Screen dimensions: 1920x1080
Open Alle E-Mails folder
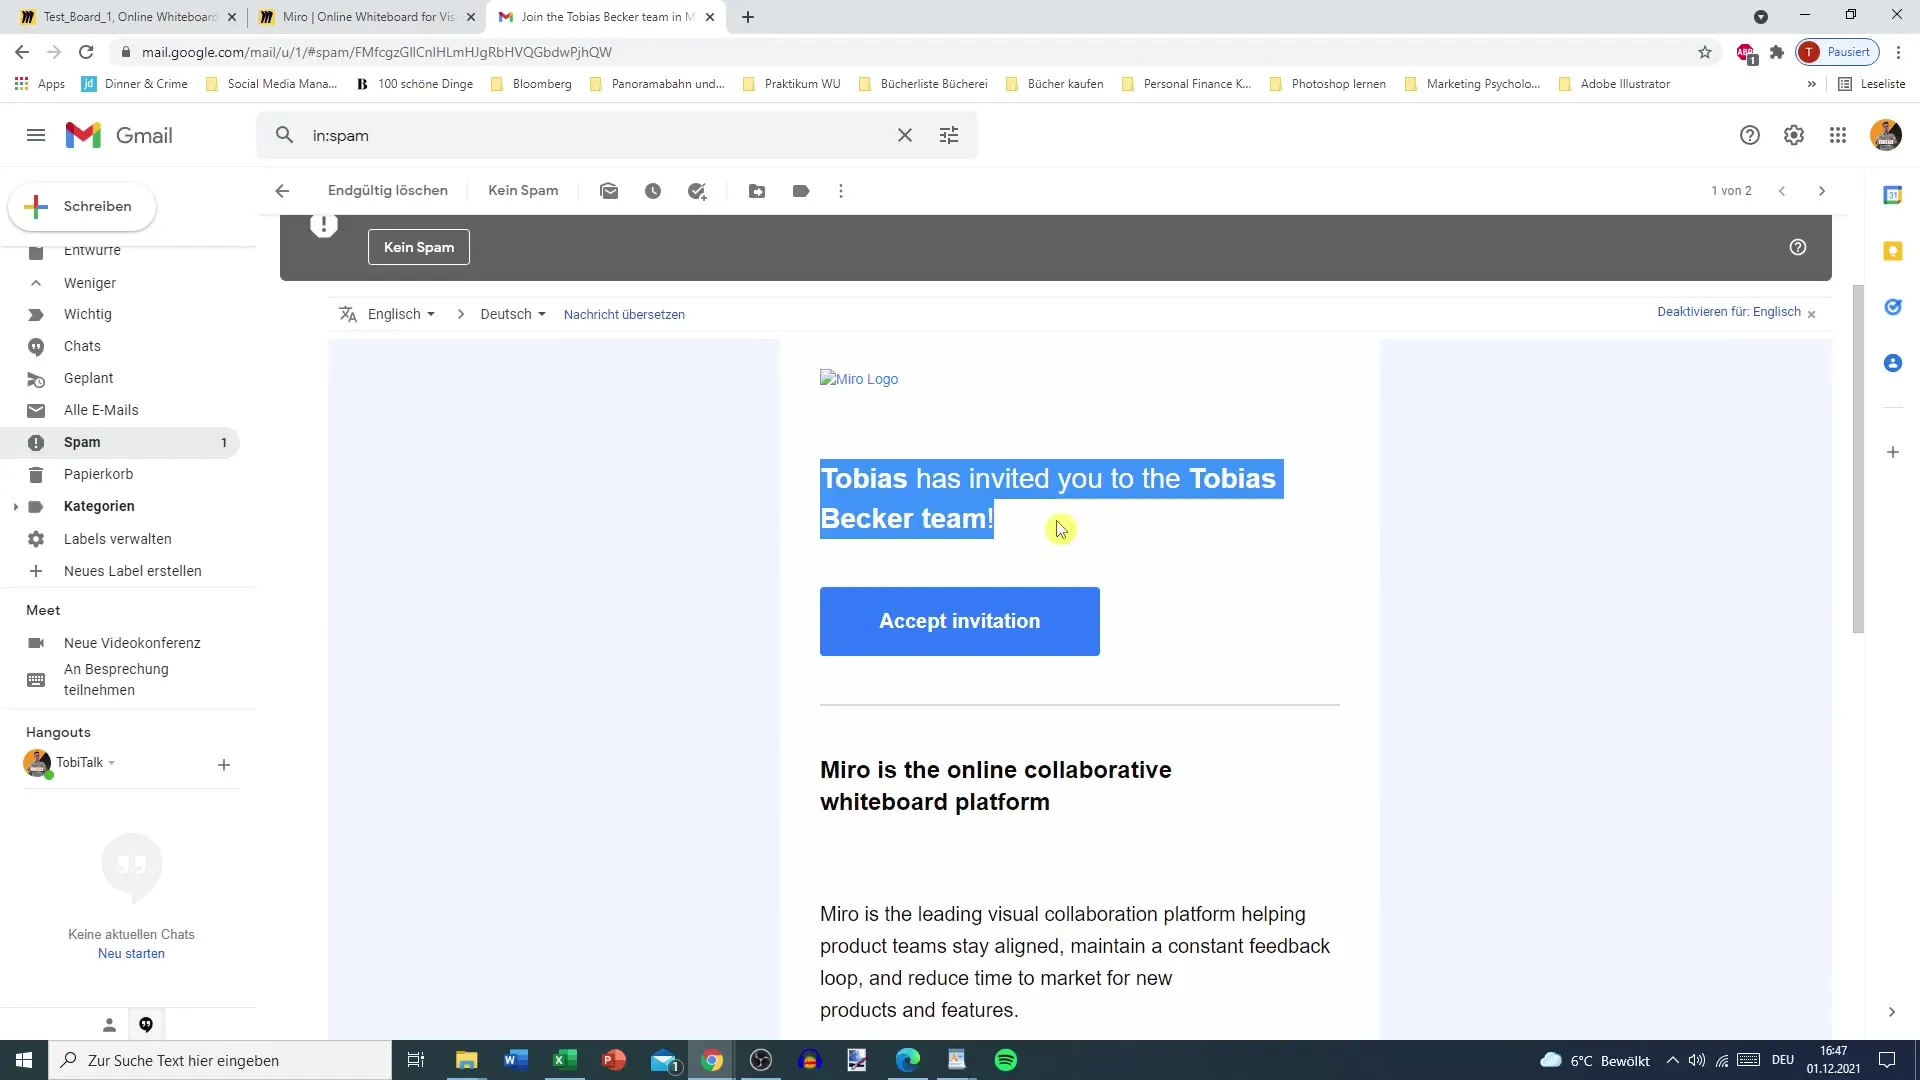101,410
